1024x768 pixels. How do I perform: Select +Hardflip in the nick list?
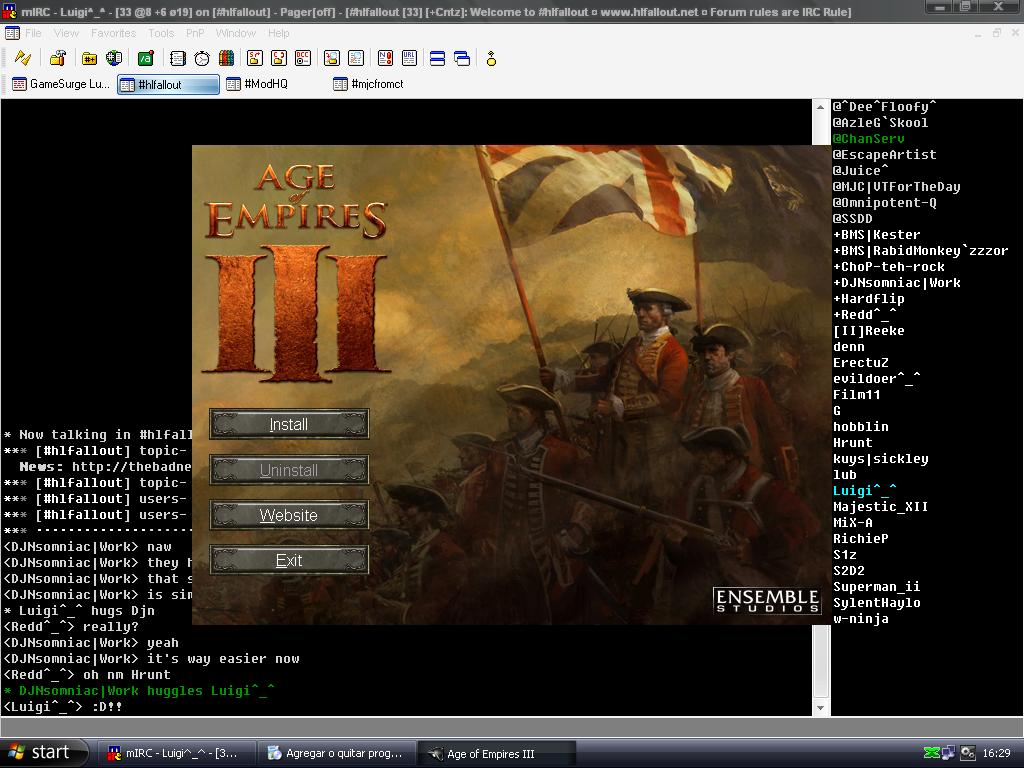pyautogui.click(x=869, y=298)
